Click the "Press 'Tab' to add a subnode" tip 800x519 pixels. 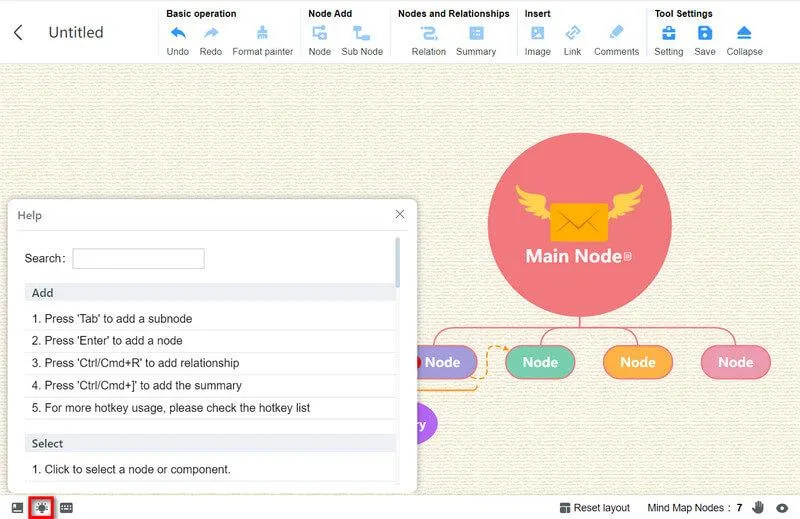(x=210, y=319)
